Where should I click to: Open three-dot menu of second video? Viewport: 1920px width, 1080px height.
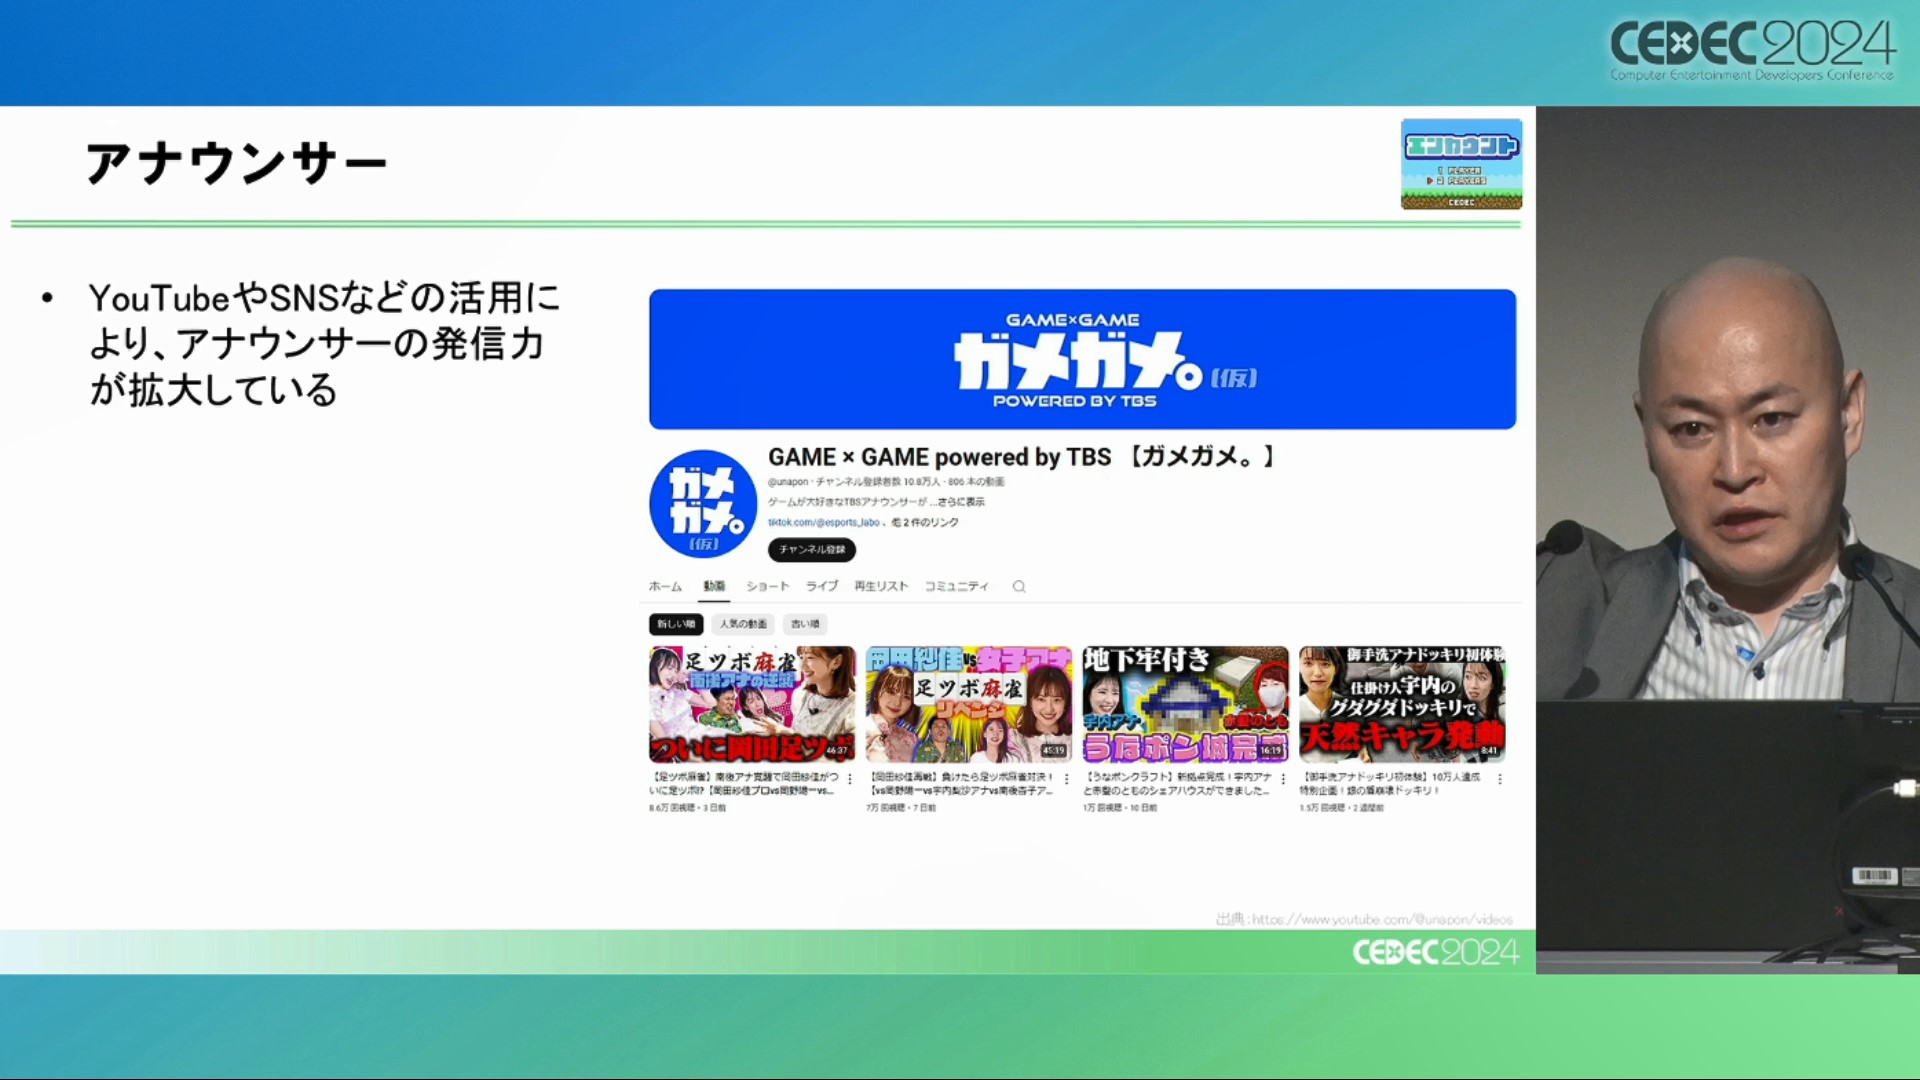point(1066,779)
